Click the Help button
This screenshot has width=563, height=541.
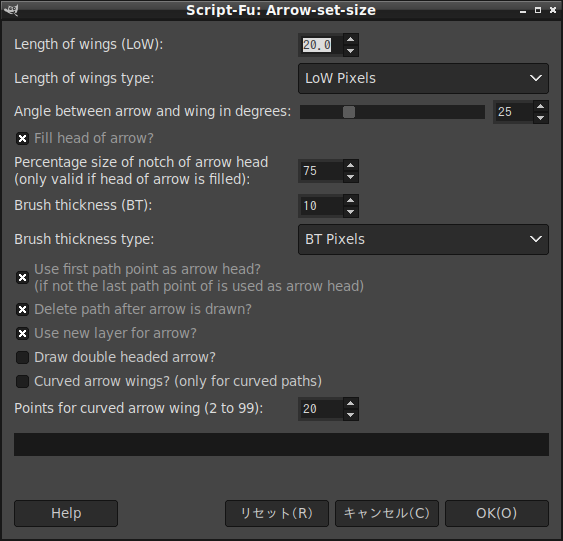click(66, 513)
